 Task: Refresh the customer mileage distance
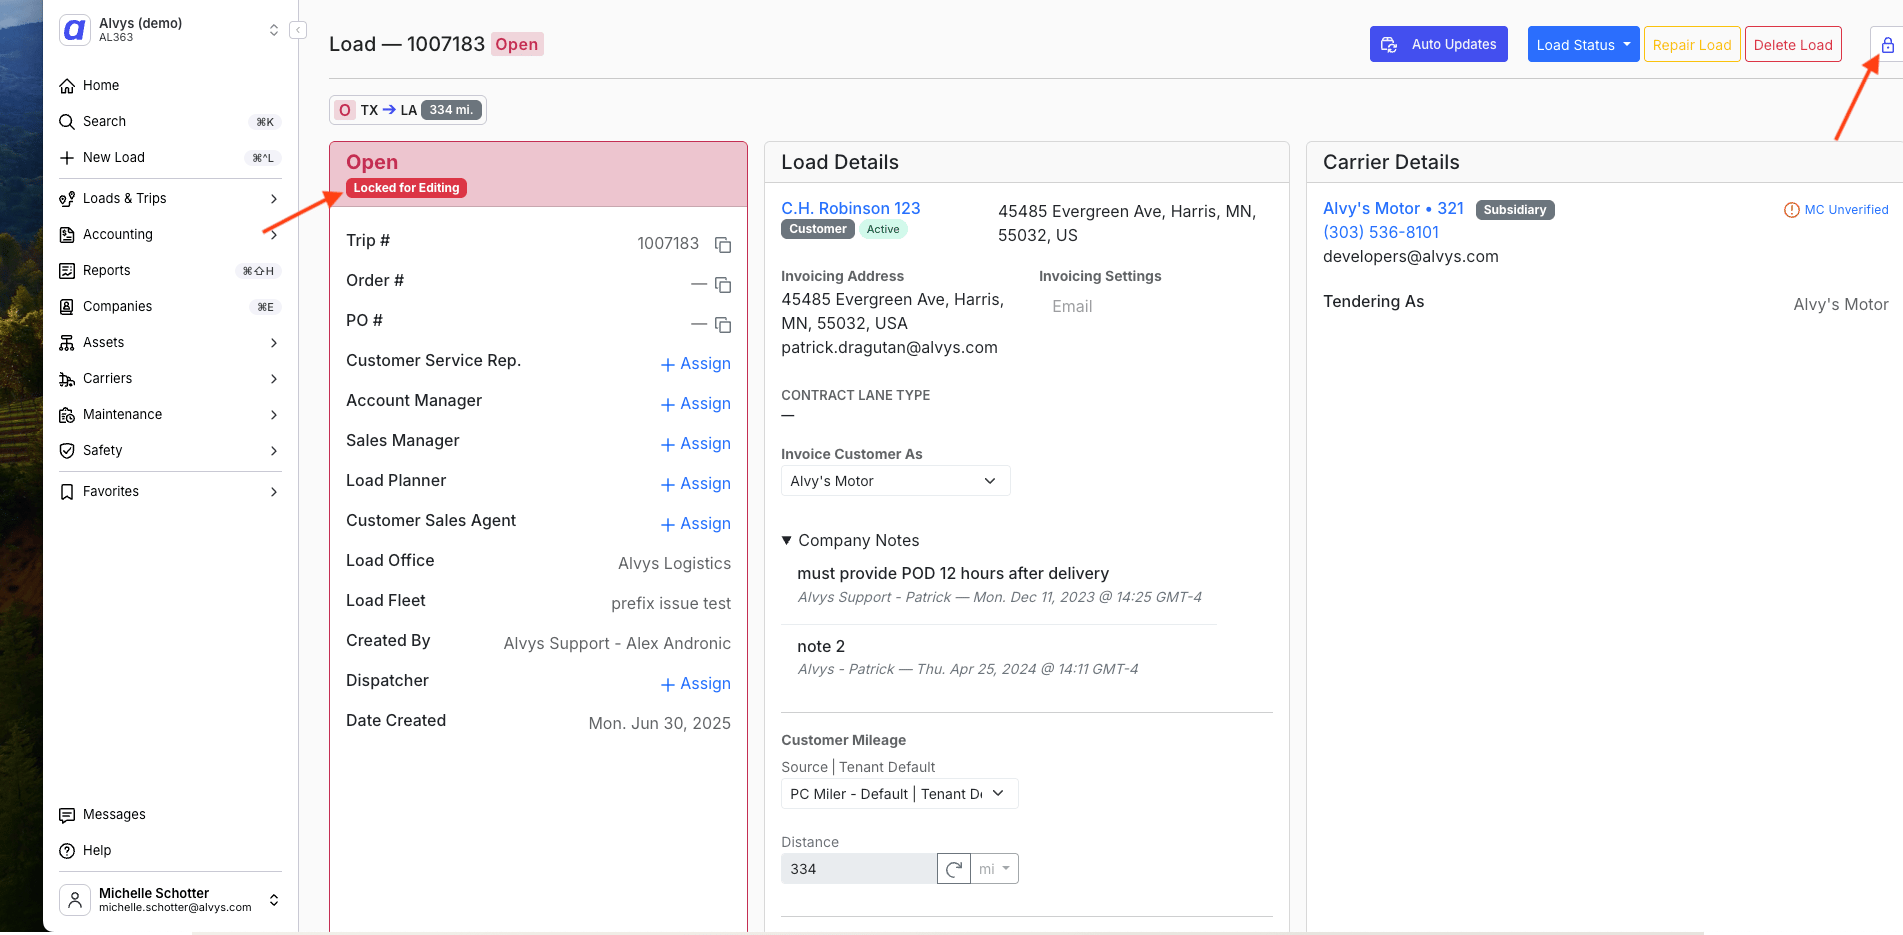tap(954, 869)
